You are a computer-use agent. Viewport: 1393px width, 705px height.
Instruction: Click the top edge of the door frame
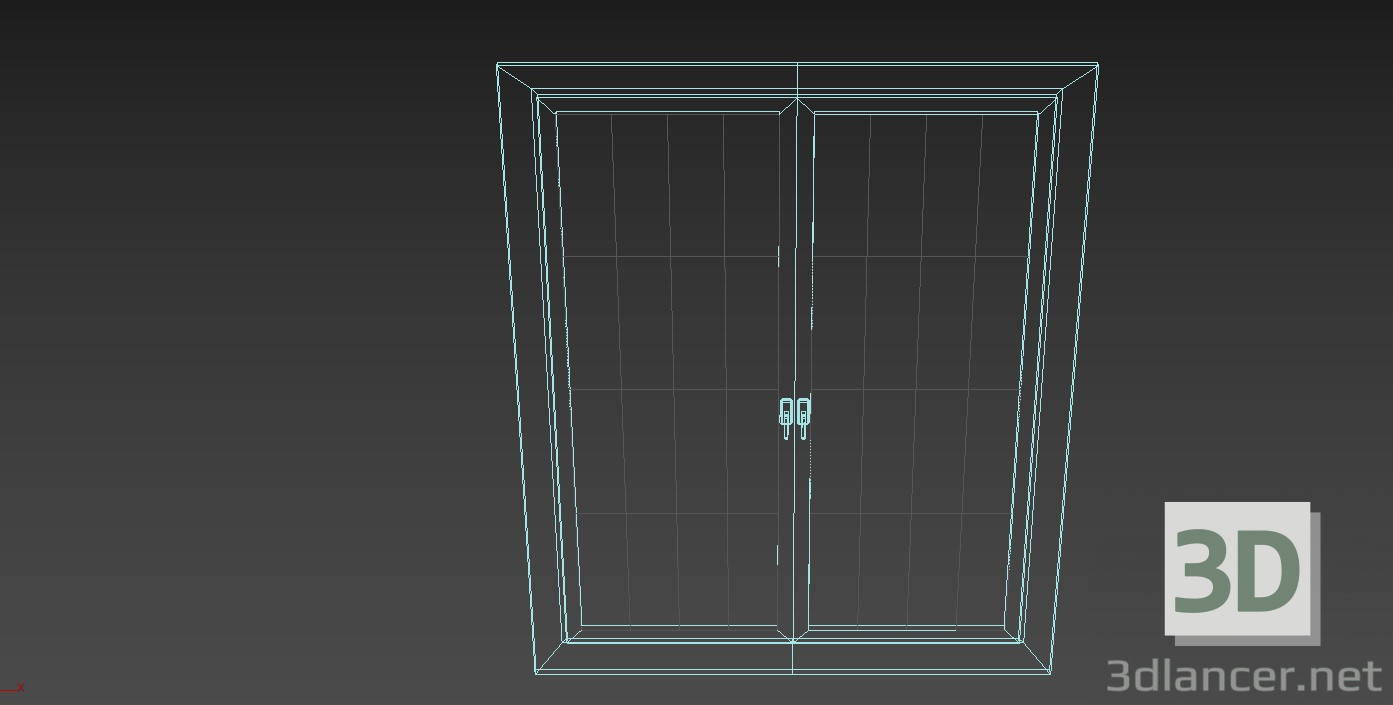click(x=795, y=65)
